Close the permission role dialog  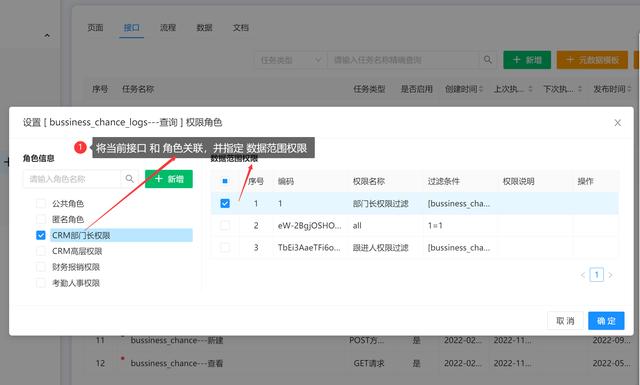coord(618,122)
